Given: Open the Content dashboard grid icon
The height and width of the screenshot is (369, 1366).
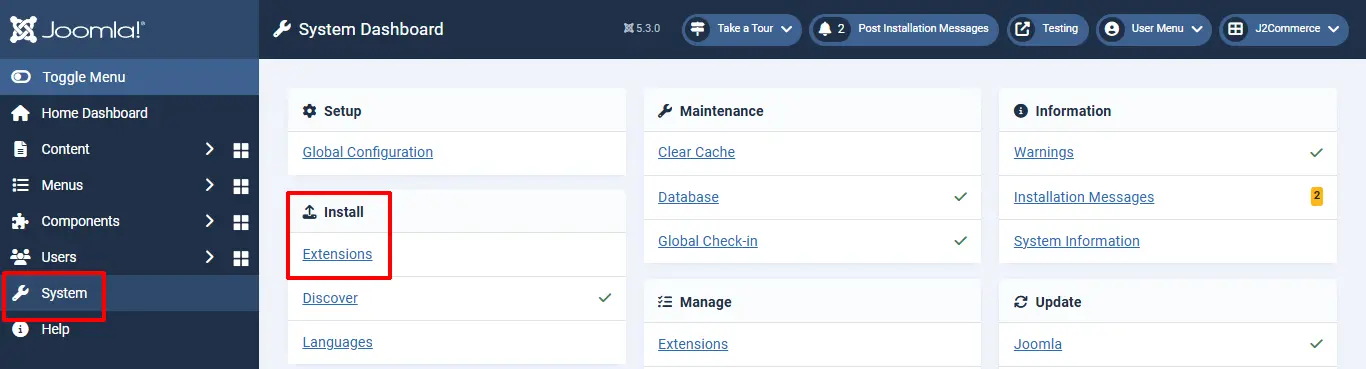Looking at the screenshot, I should tap(240, 150).
